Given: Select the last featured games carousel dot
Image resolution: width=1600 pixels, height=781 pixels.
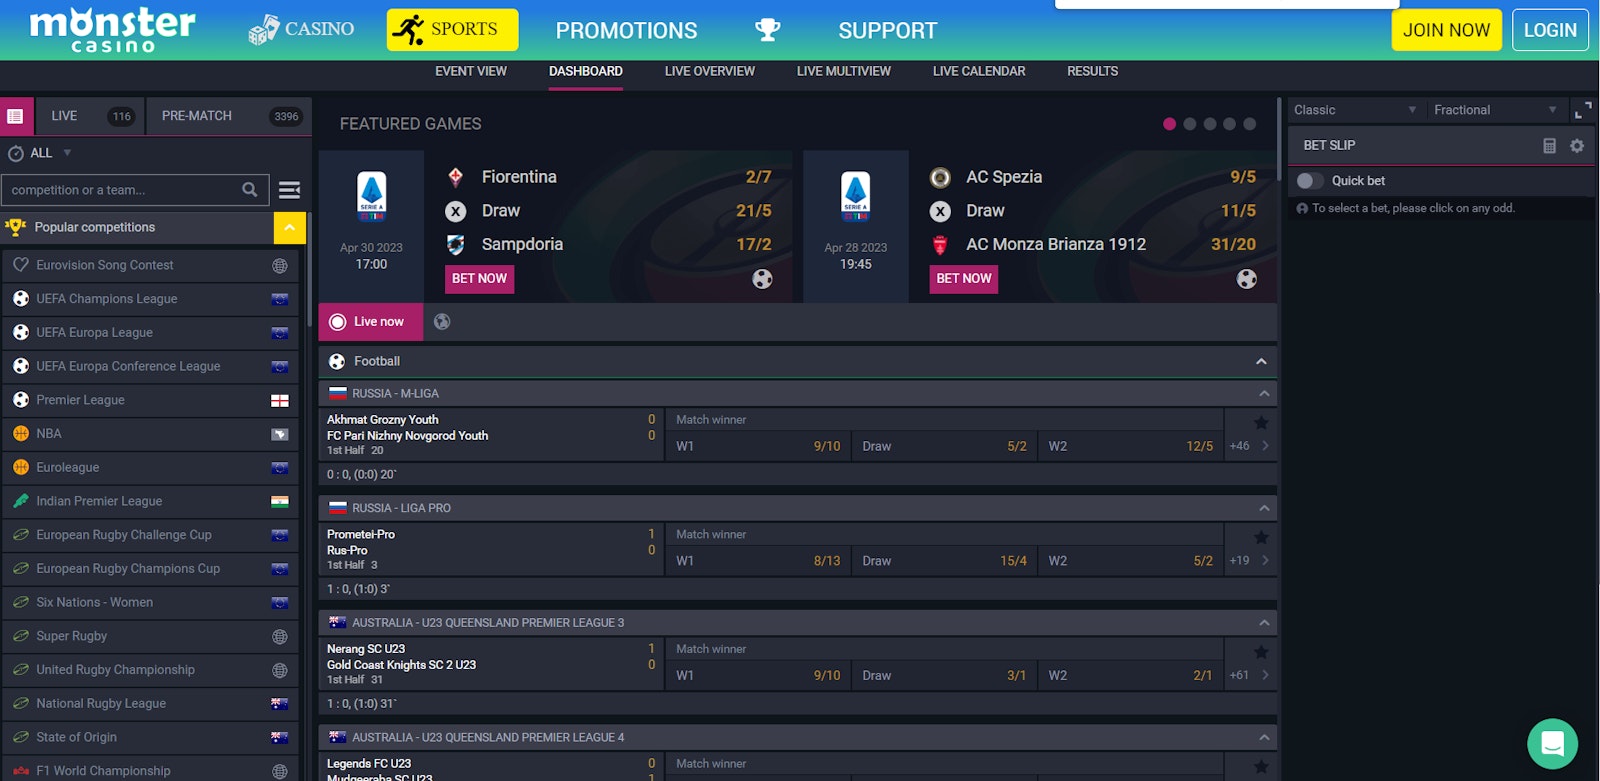Looking at the screenshot, I should (x=1249, y=124).
